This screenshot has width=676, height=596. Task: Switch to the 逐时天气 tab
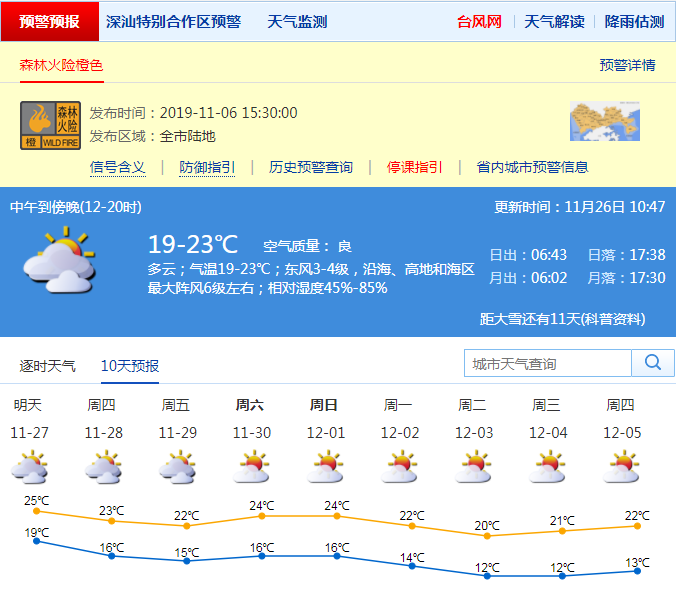coord(47,366)
